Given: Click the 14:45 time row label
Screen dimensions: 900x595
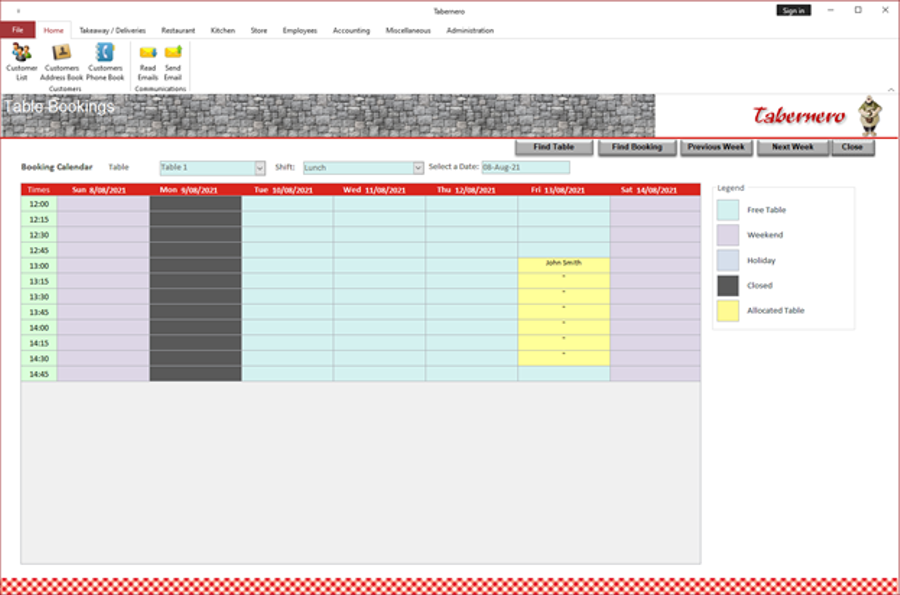Looking at the screenshot, I should pos(39,374).
